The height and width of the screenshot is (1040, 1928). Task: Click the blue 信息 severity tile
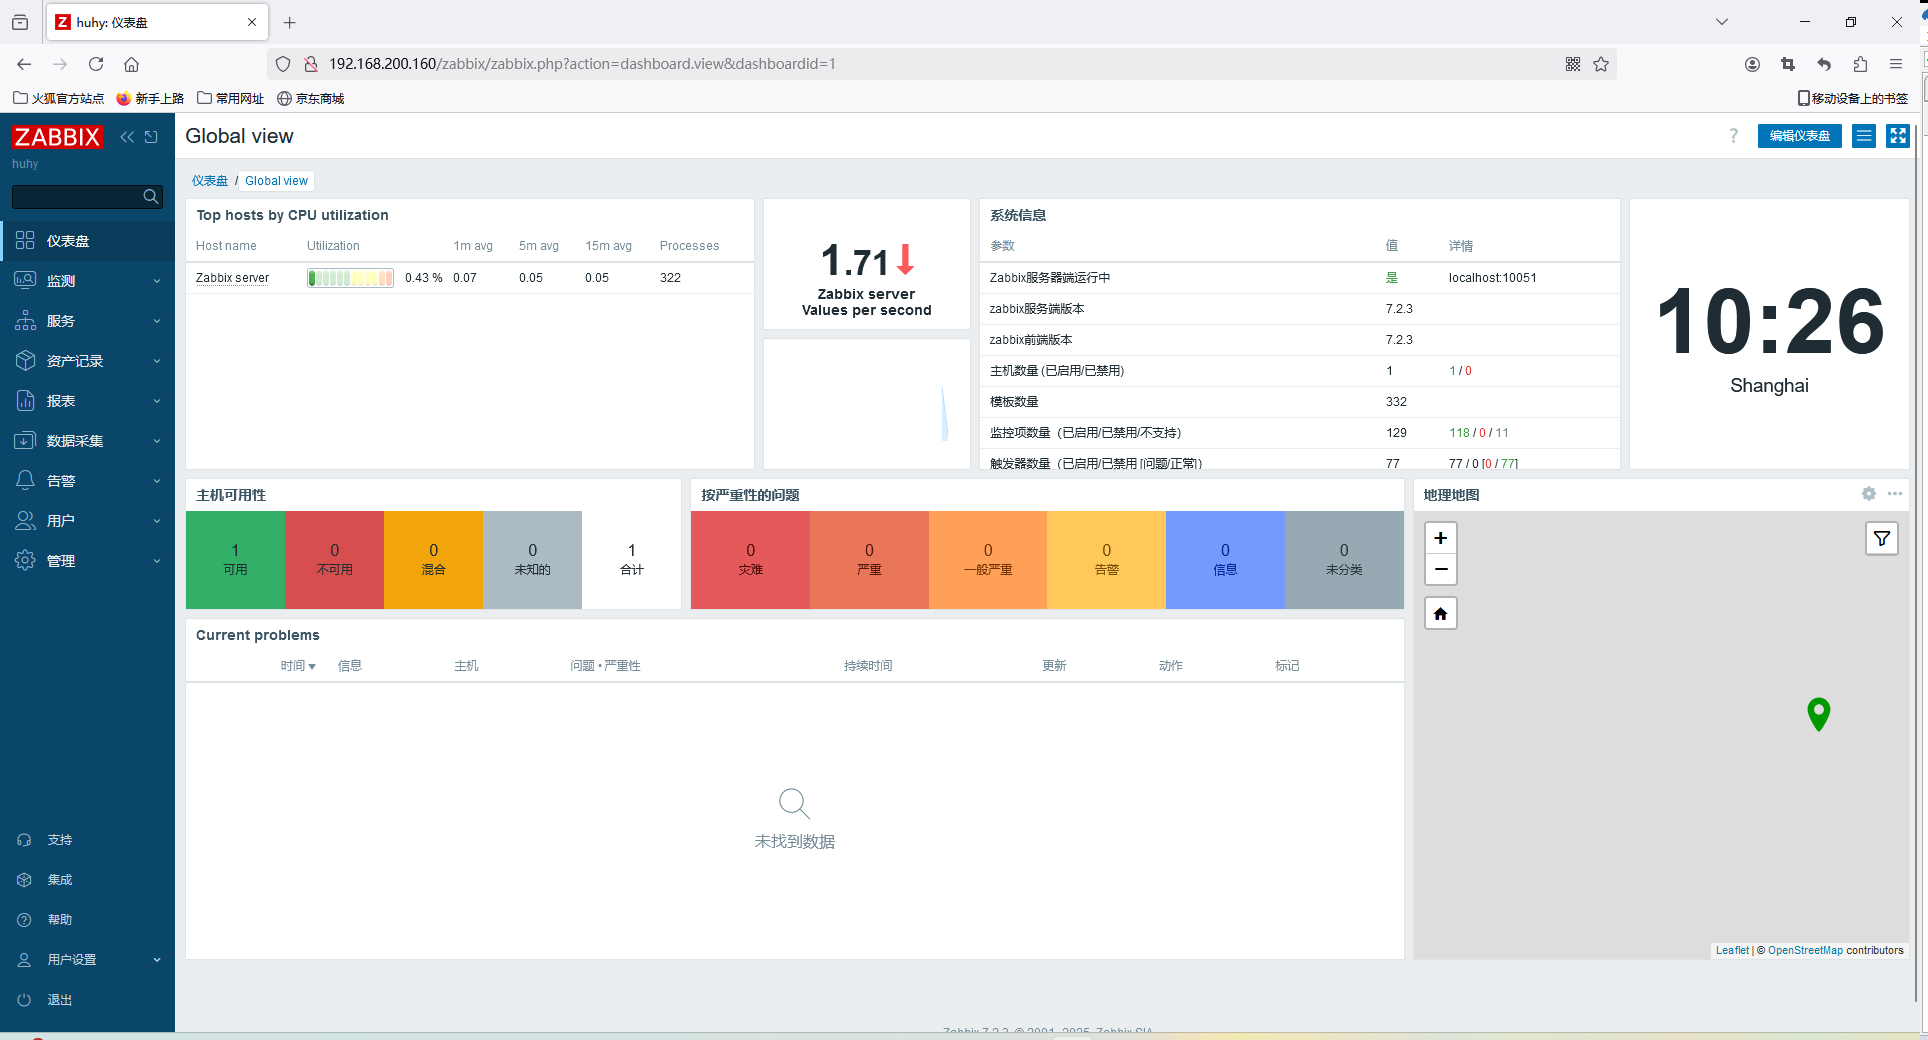[x=1225, y=560]
